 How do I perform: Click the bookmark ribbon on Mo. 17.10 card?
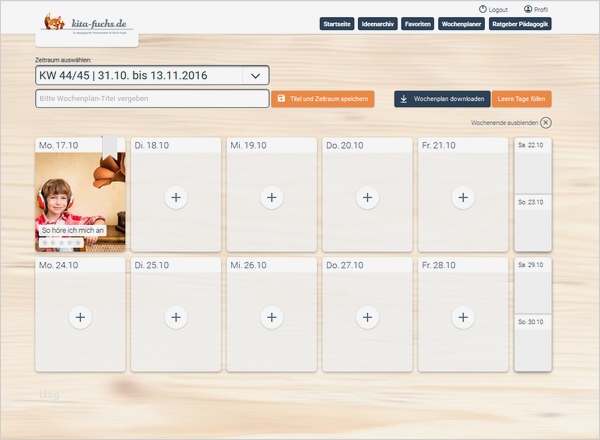tap(110, 148)
